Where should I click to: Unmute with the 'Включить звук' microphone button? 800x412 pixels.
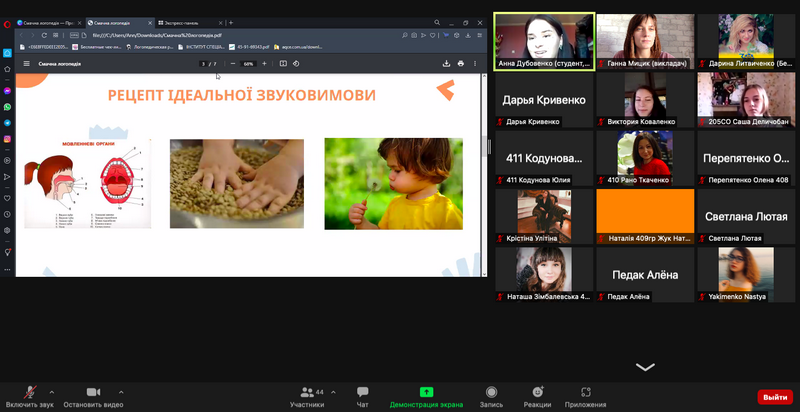[30, 397]
